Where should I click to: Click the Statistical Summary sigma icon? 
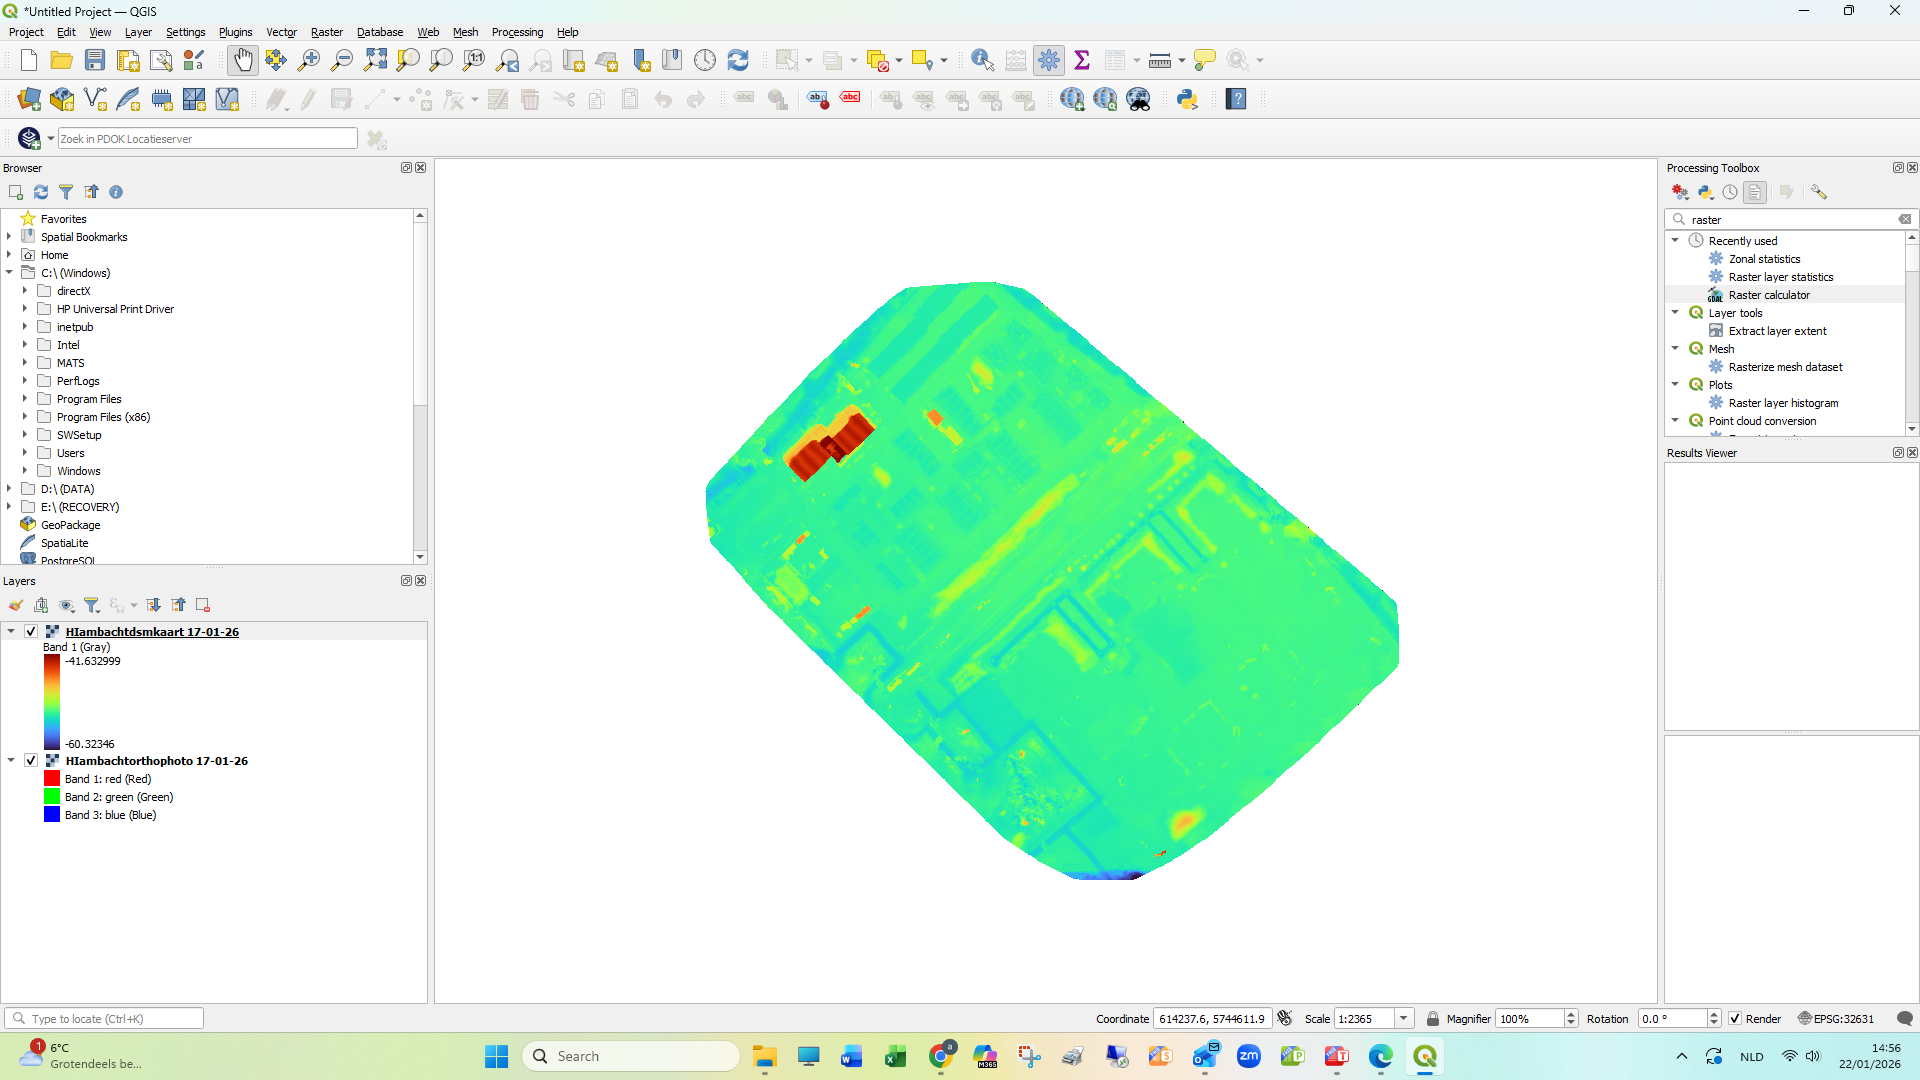click(1082, 60)
